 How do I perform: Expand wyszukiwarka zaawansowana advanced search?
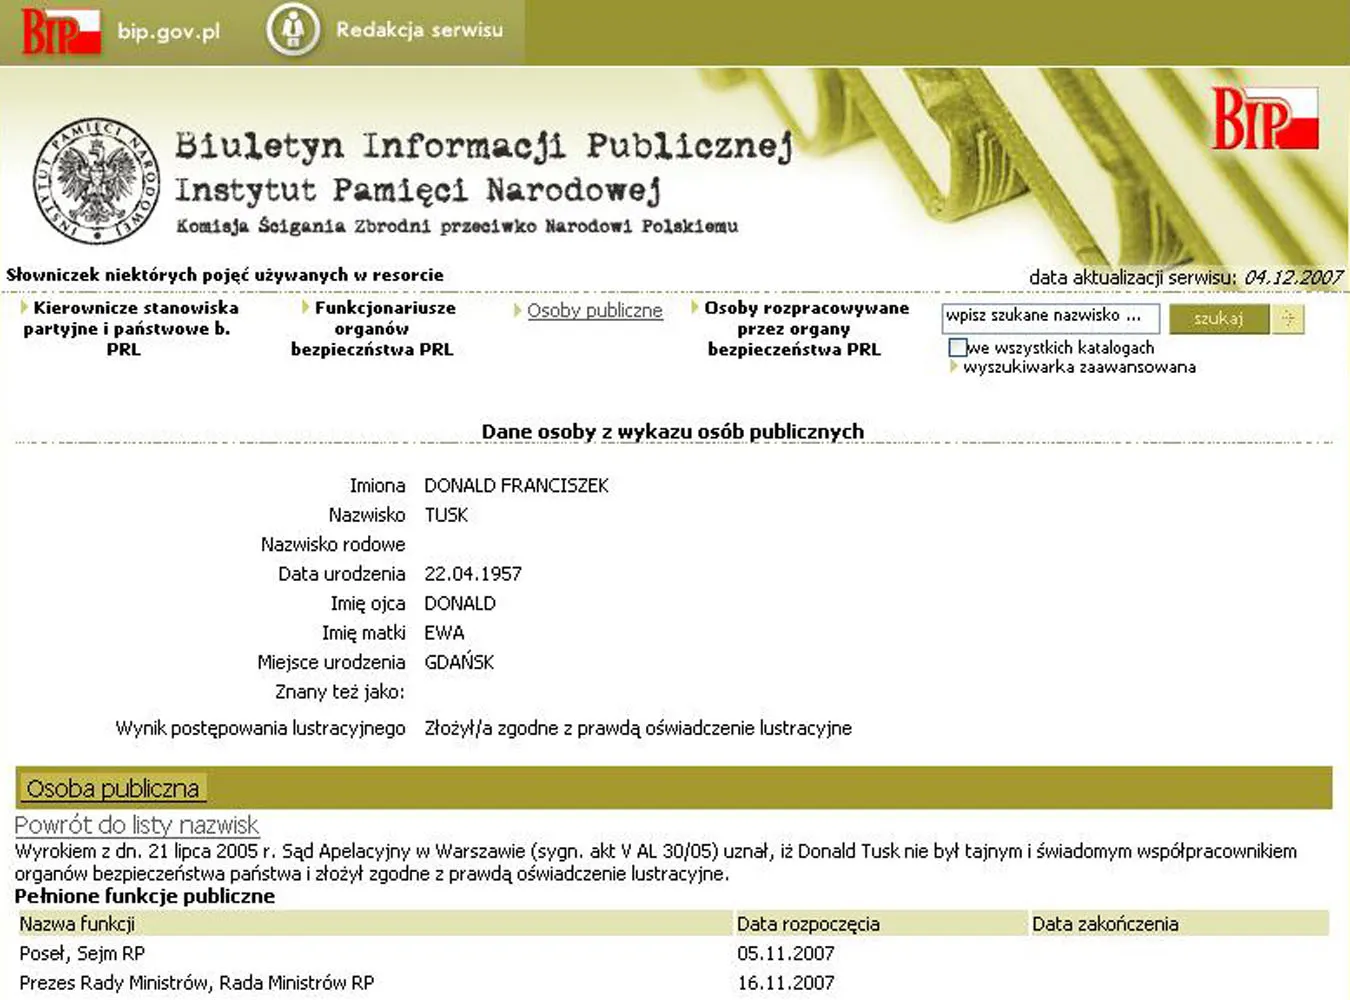coord(1079,367)
